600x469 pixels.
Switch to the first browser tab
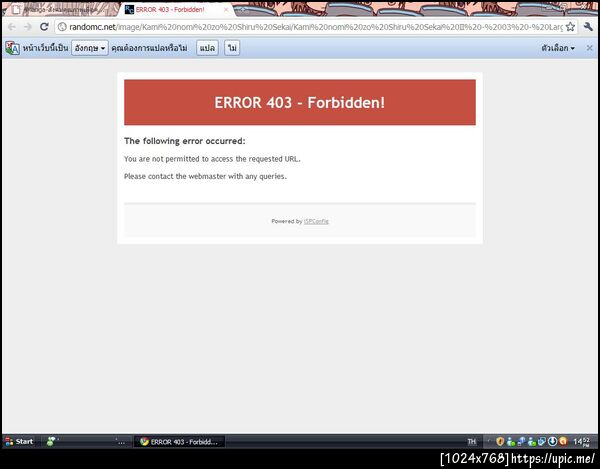click(61, 10)
